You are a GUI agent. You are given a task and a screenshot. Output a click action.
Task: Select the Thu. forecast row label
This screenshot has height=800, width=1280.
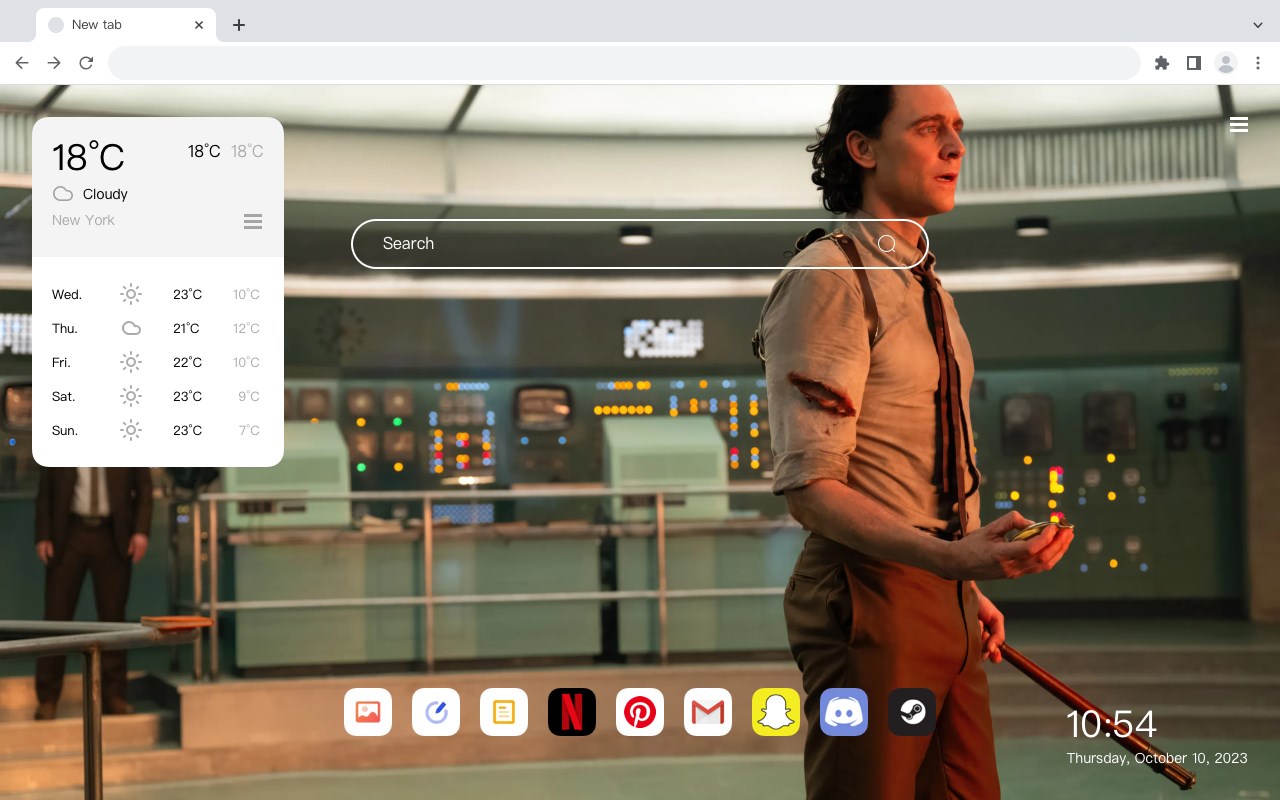coord(65,328)
